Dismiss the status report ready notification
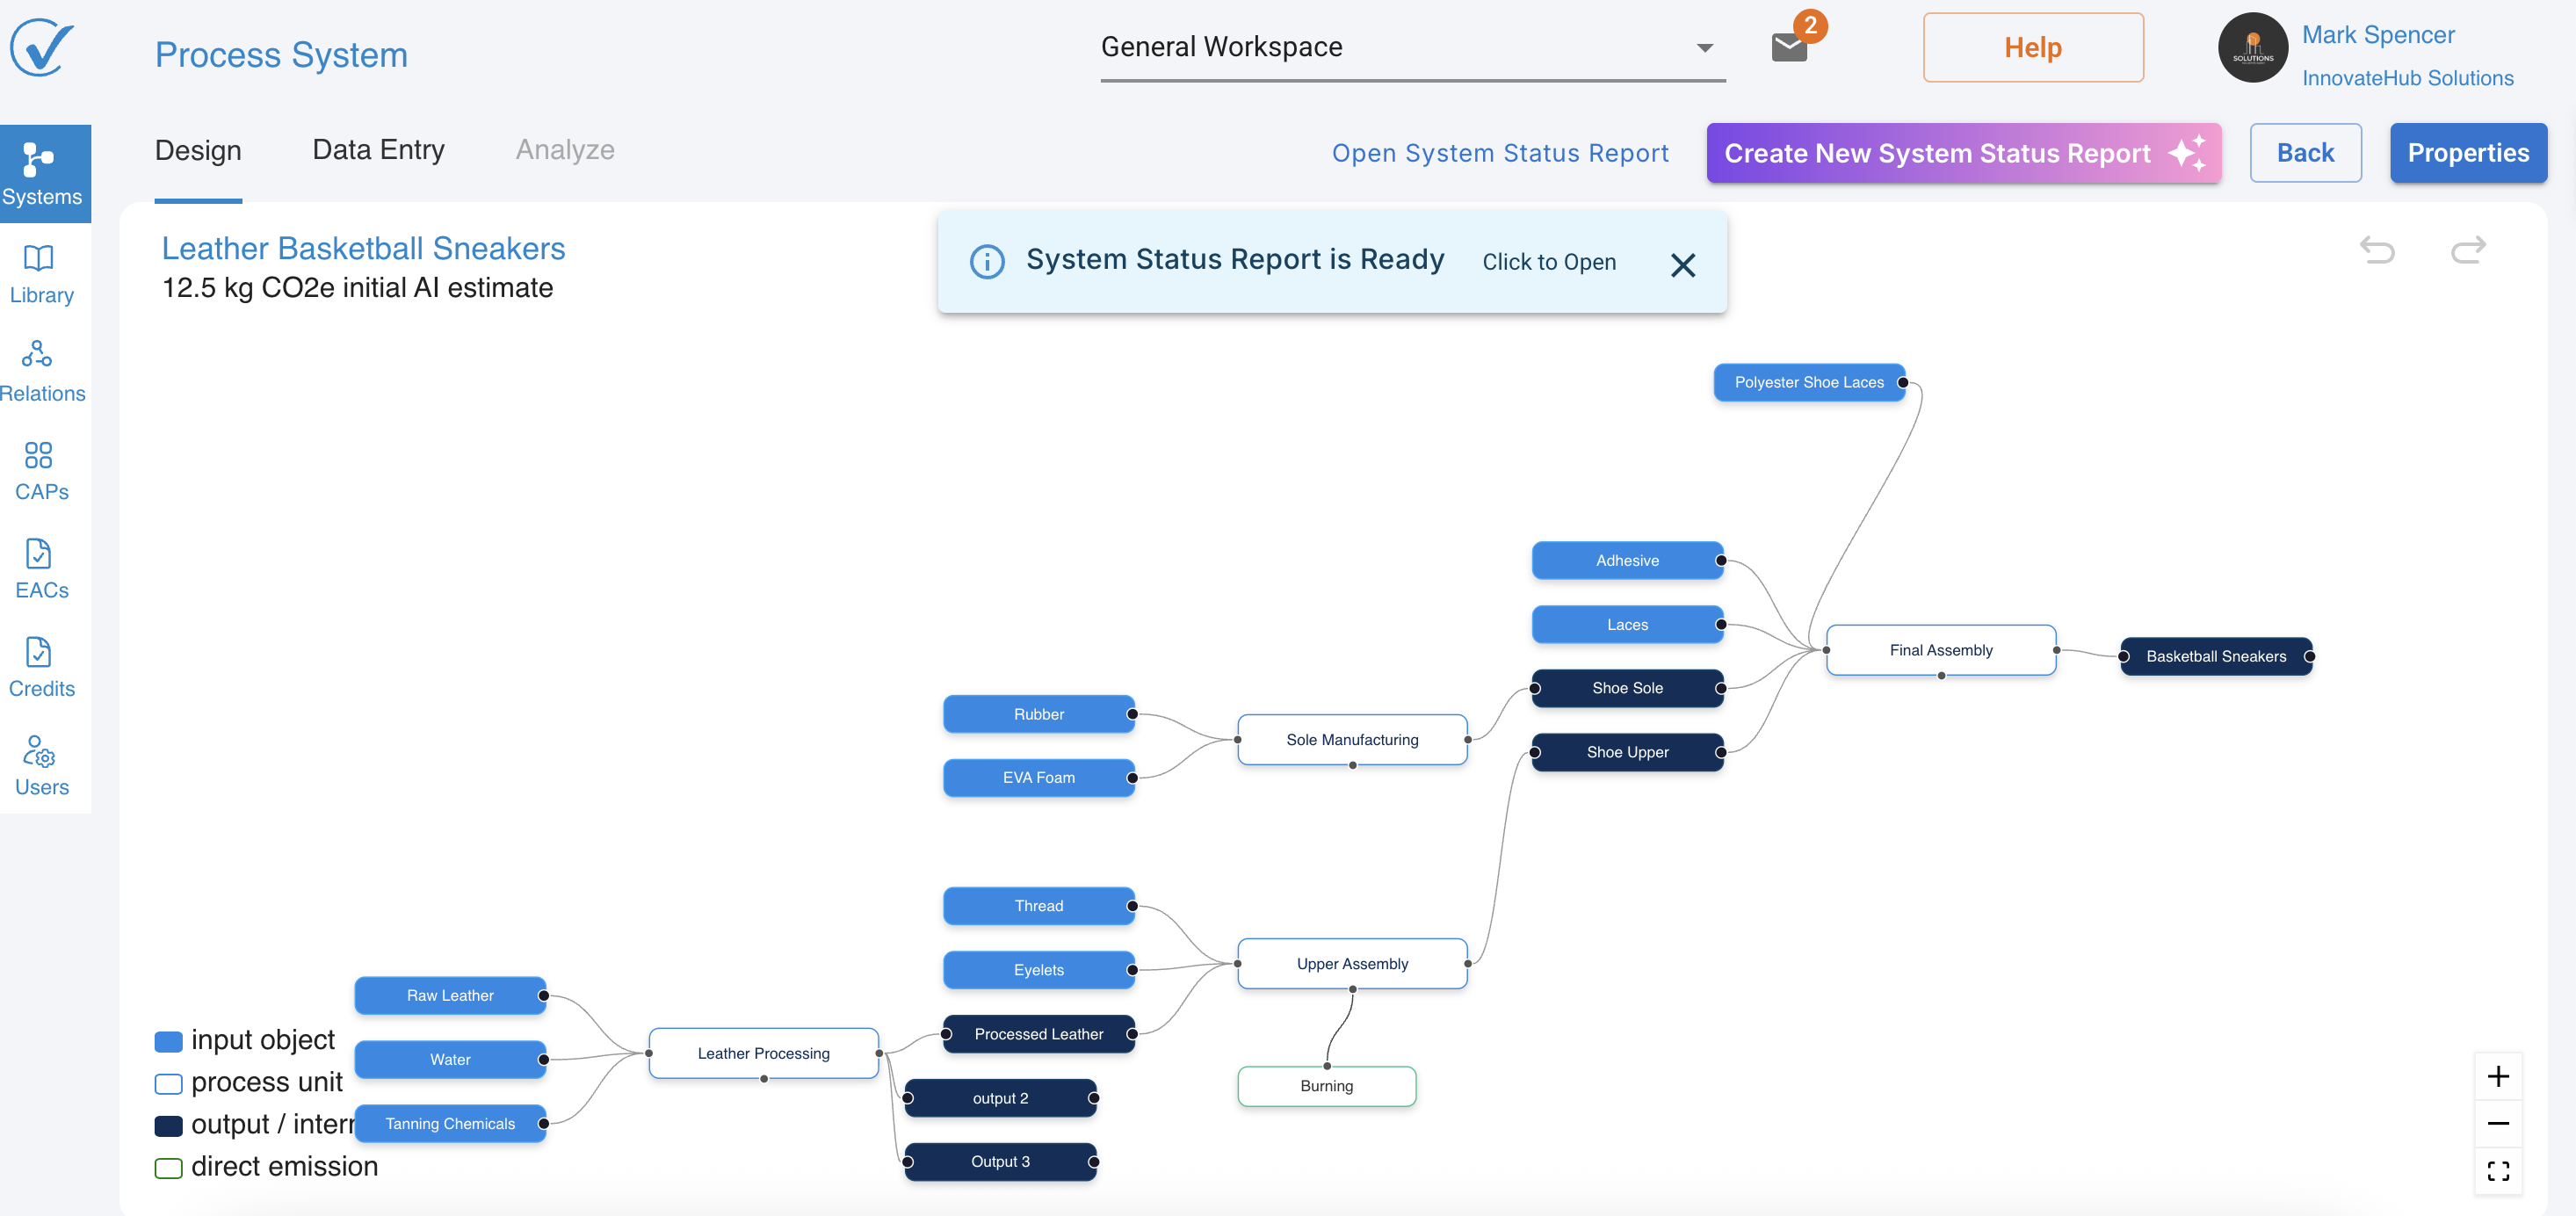This screenshot has width=2576, height=1216. click(x=1682, y=265)
